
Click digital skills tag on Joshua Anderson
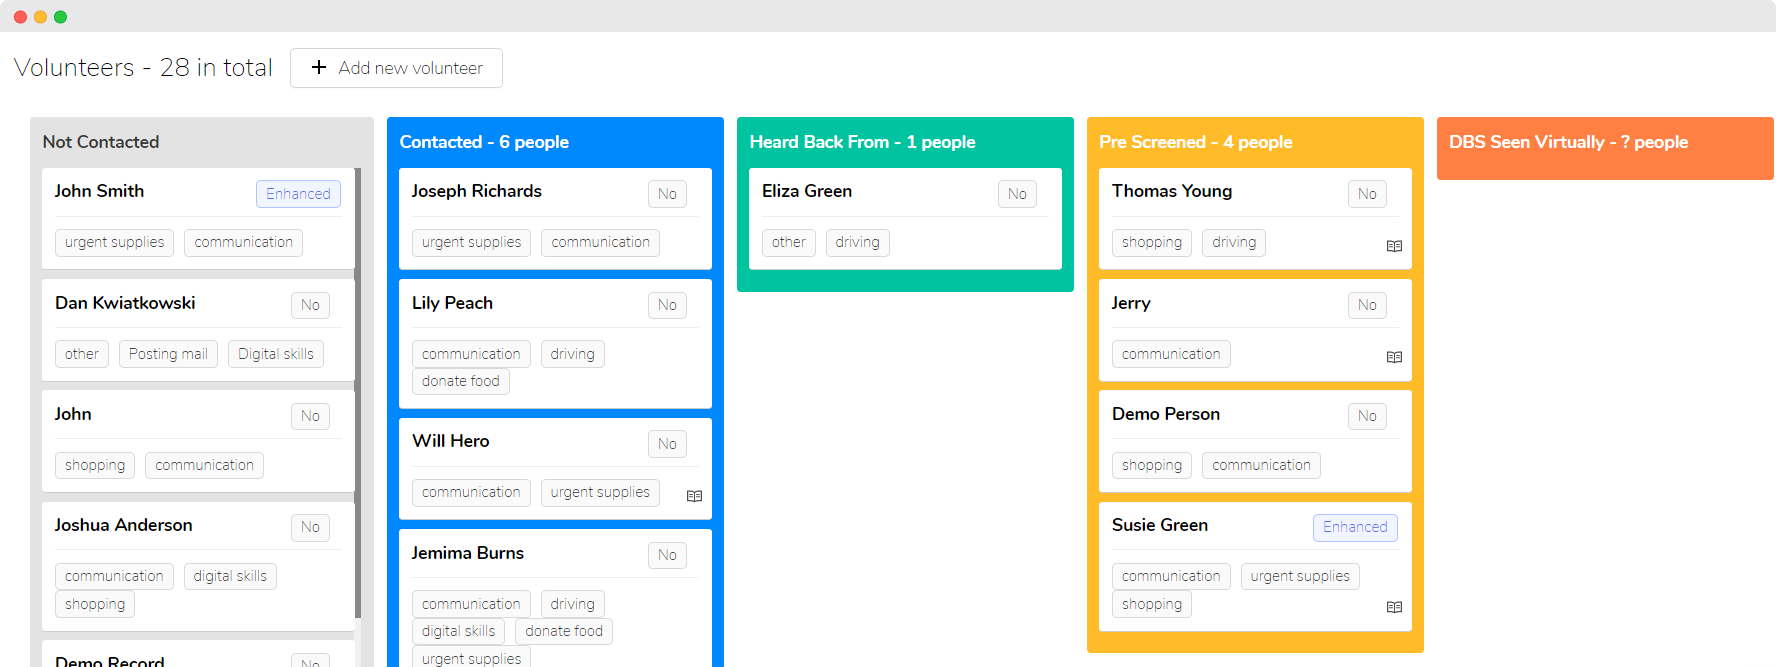[x=230, y=576]
